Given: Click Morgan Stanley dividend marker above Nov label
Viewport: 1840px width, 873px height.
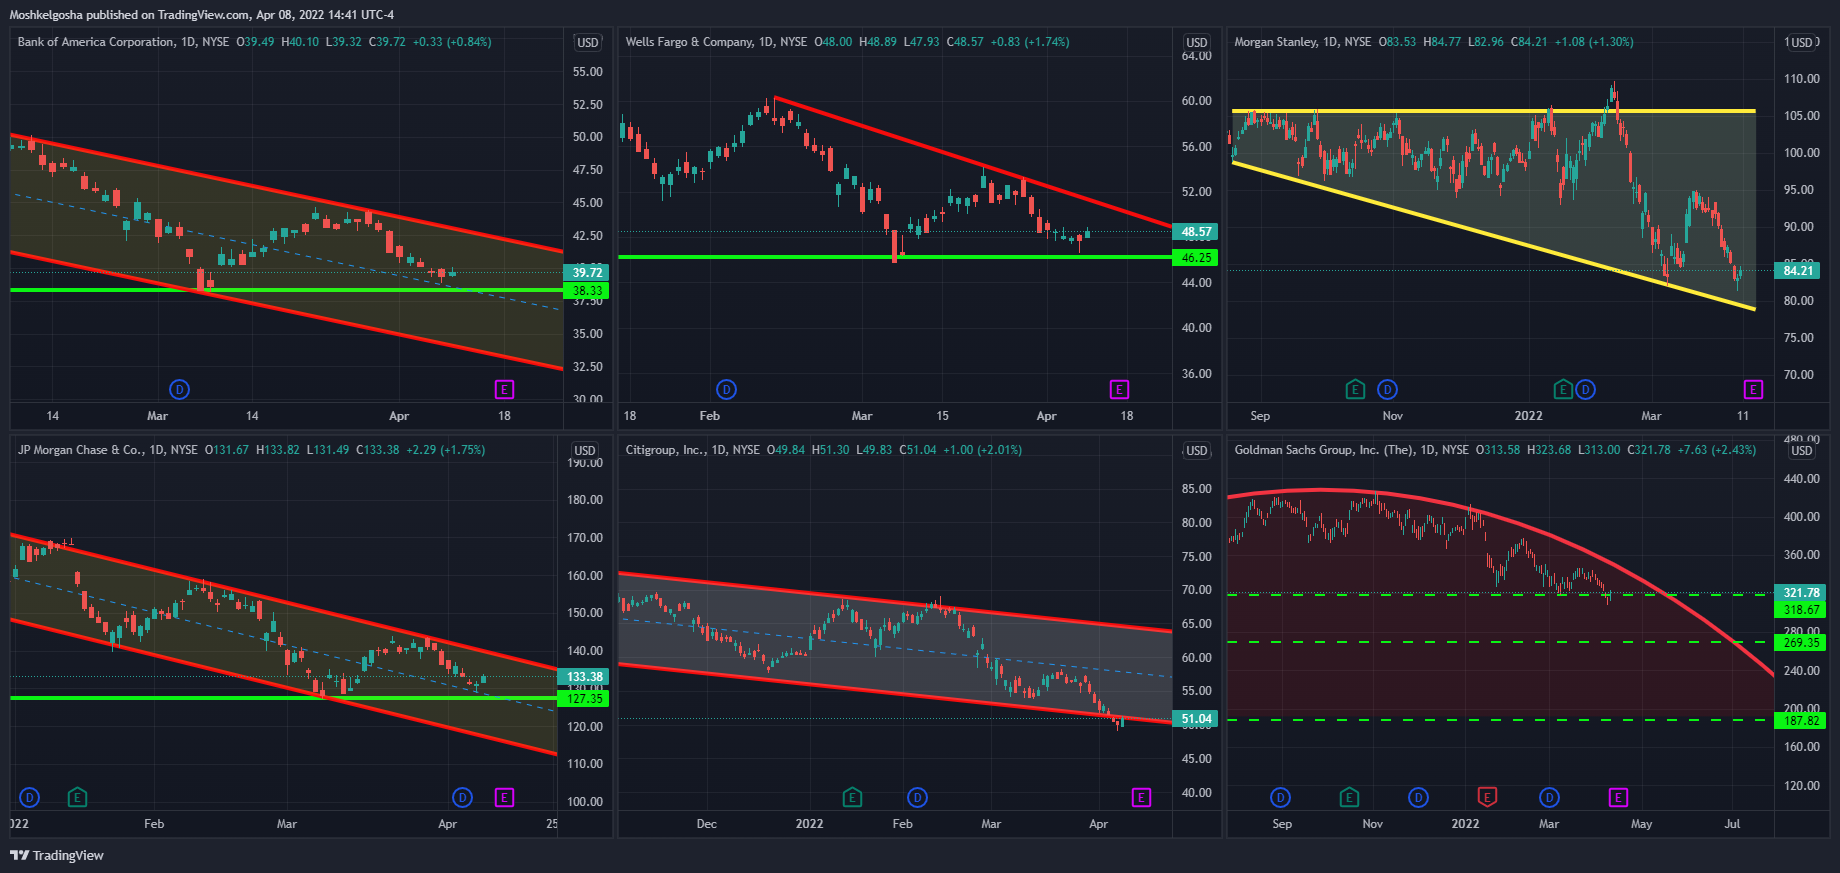Looking at the screenshot, I should (x=1388, y=389).
